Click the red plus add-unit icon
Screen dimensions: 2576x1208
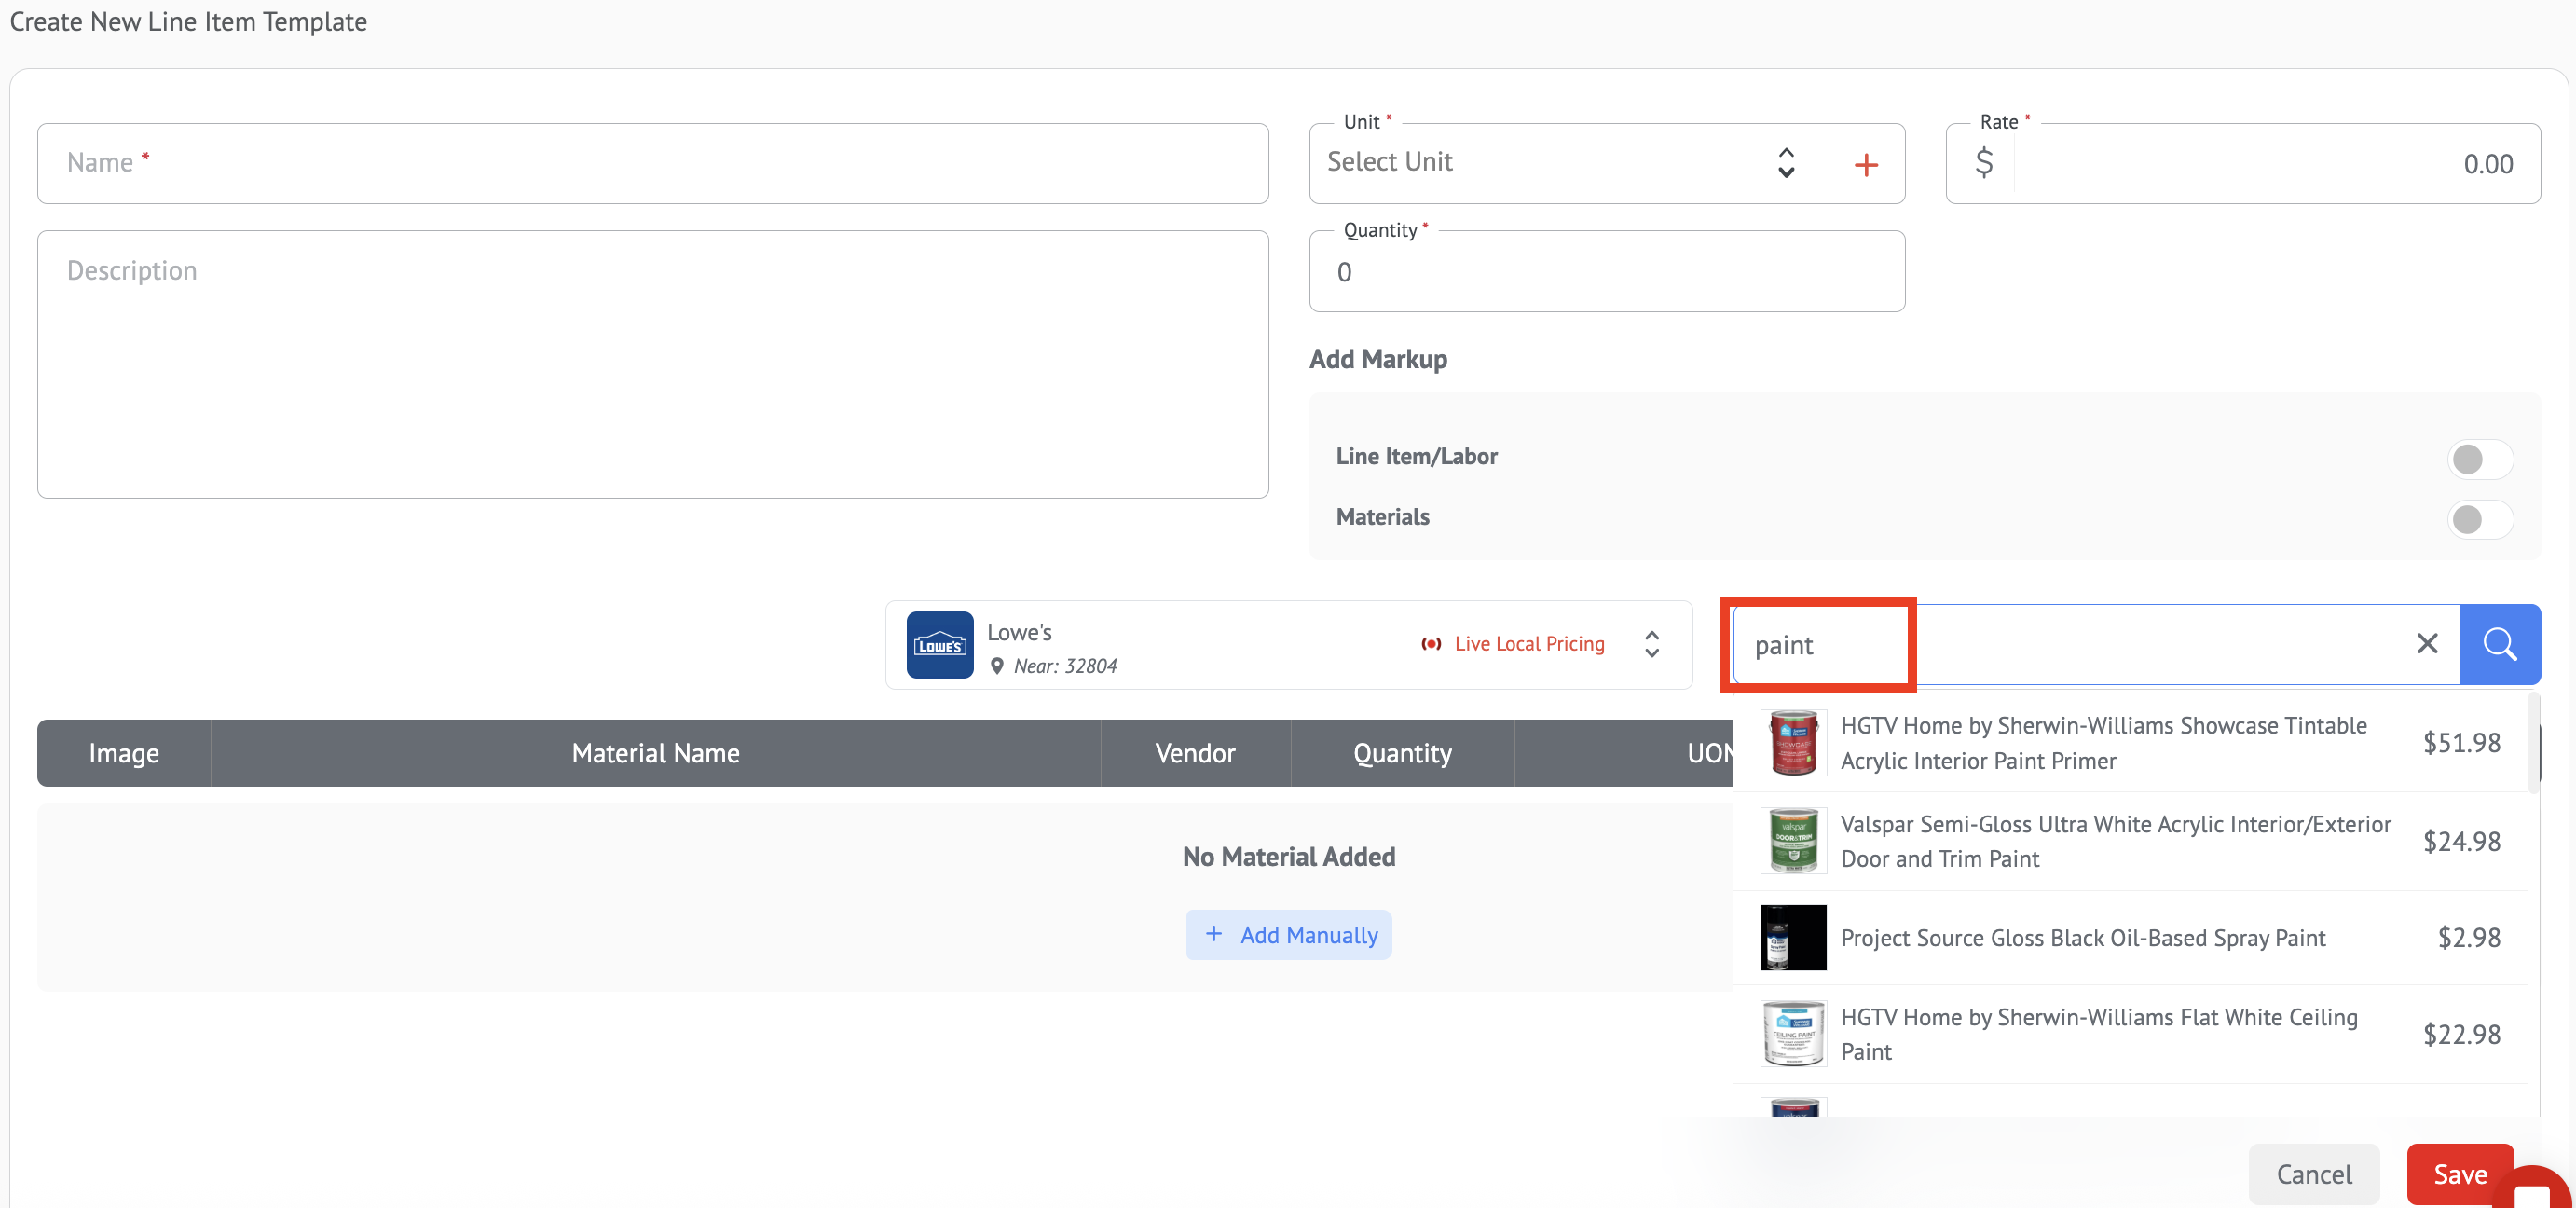pyautogui.click(x=1865, y=165)
